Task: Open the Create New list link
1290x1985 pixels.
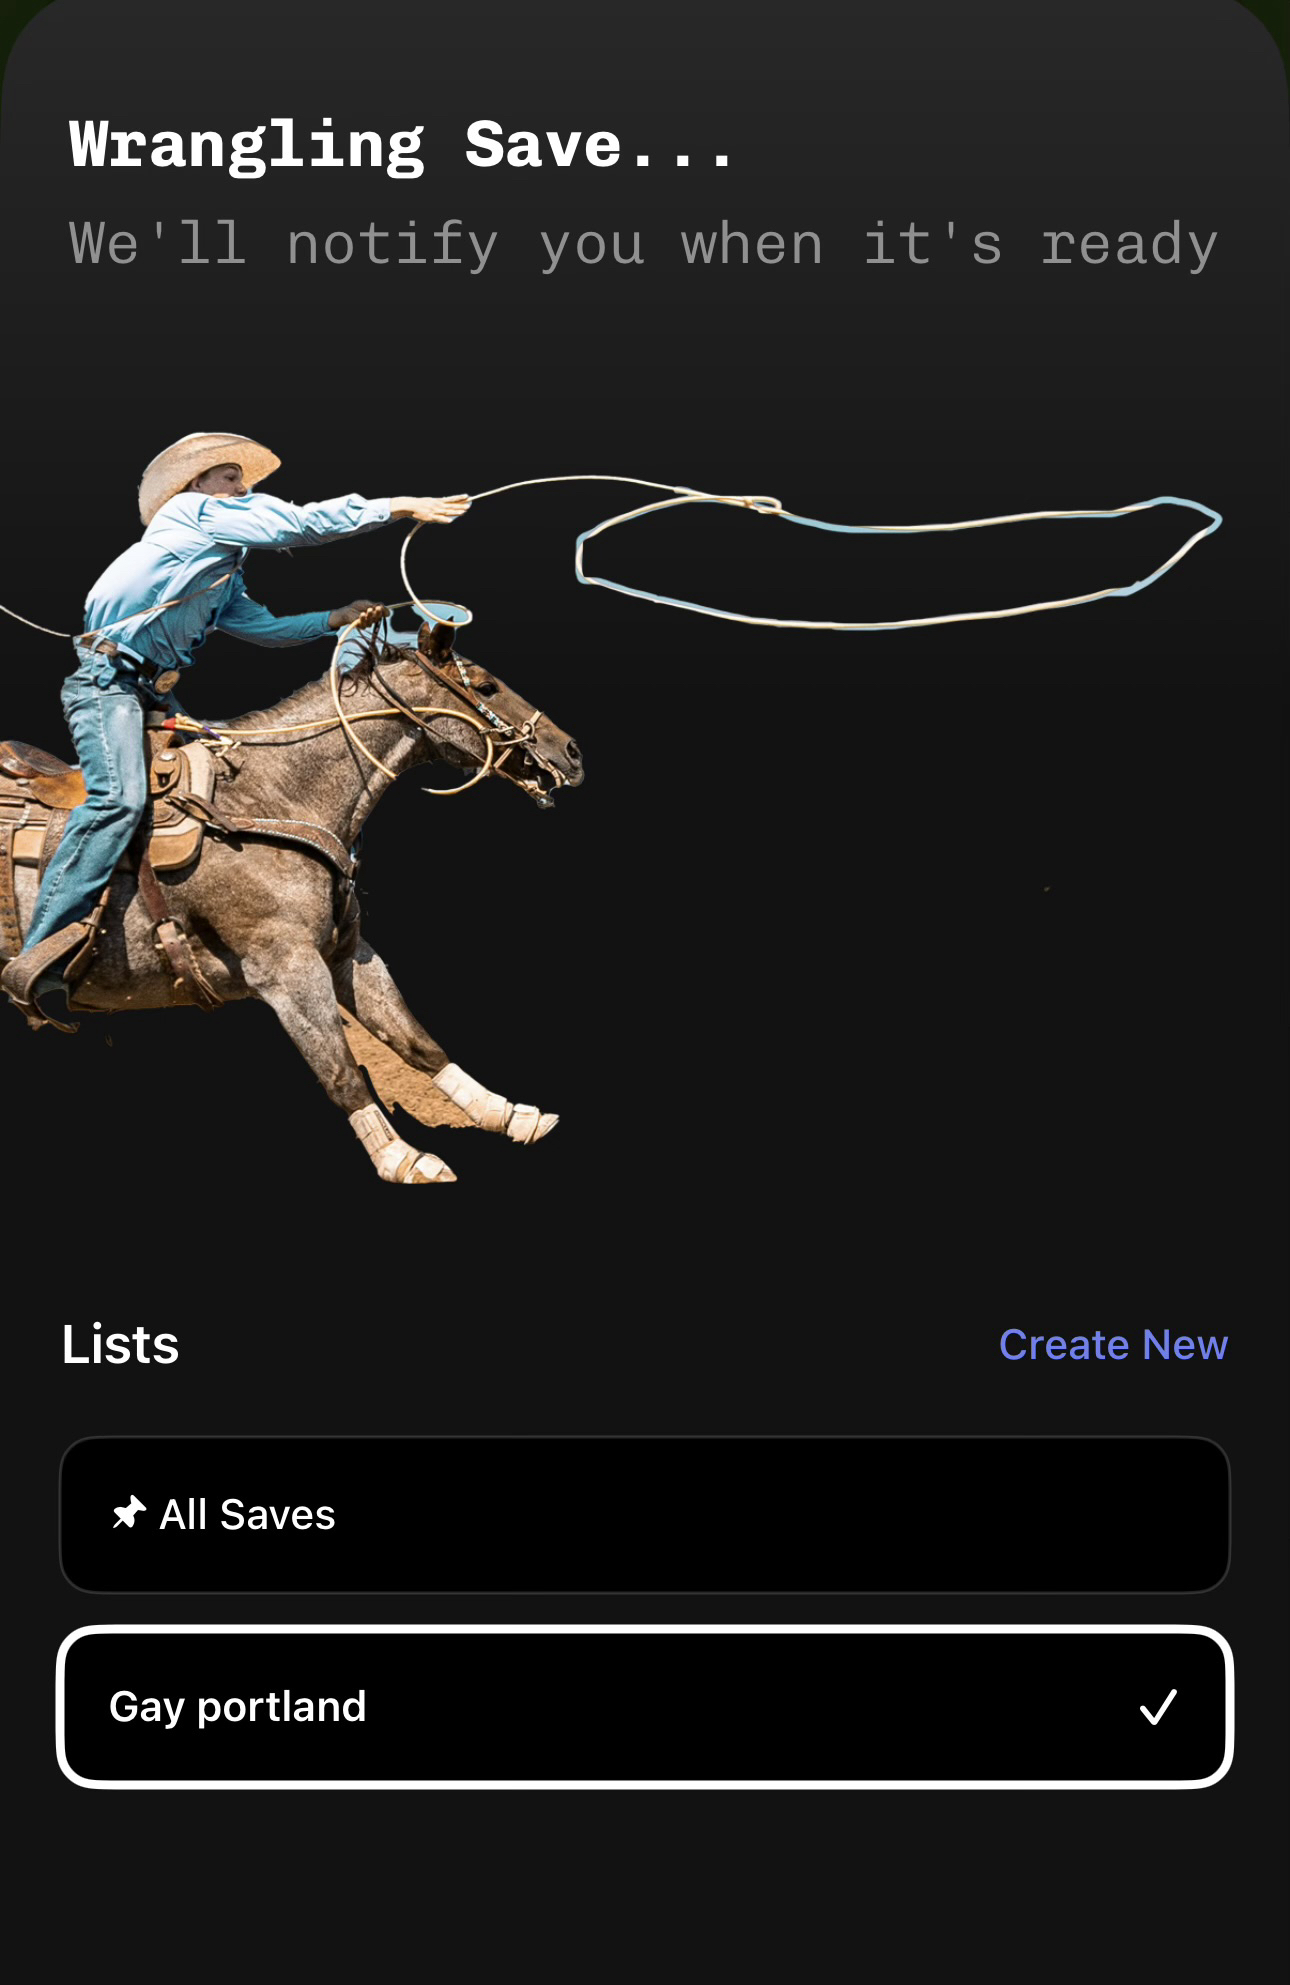Action: tap(1113, 1344)
